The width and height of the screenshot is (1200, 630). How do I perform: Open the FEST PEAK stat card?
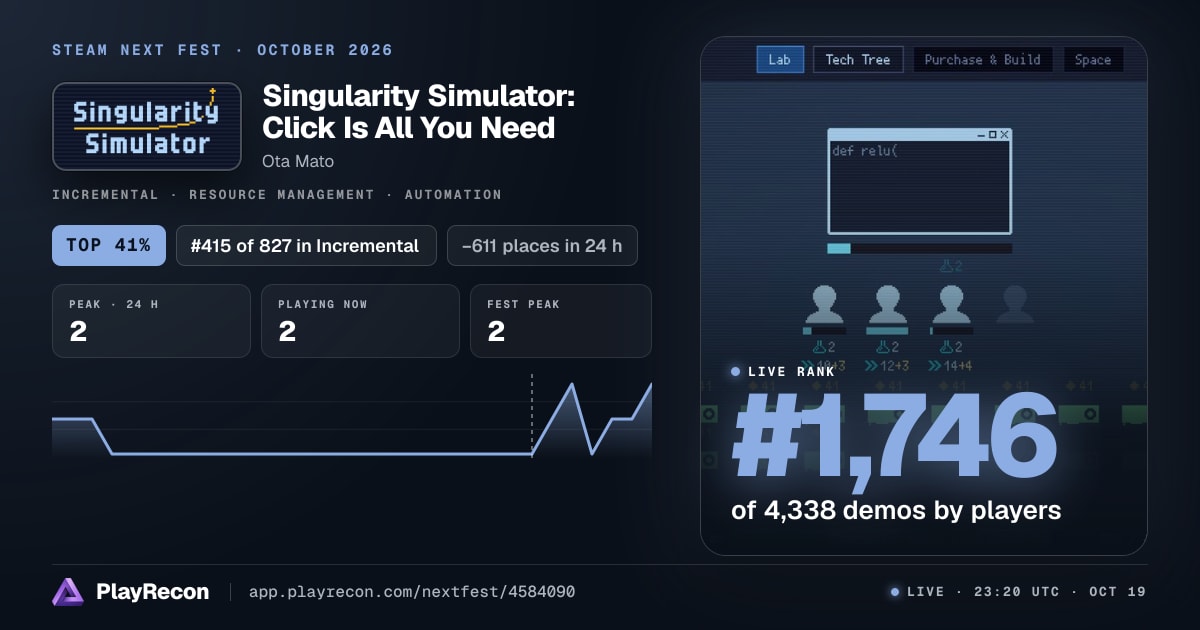coord(560,321)
